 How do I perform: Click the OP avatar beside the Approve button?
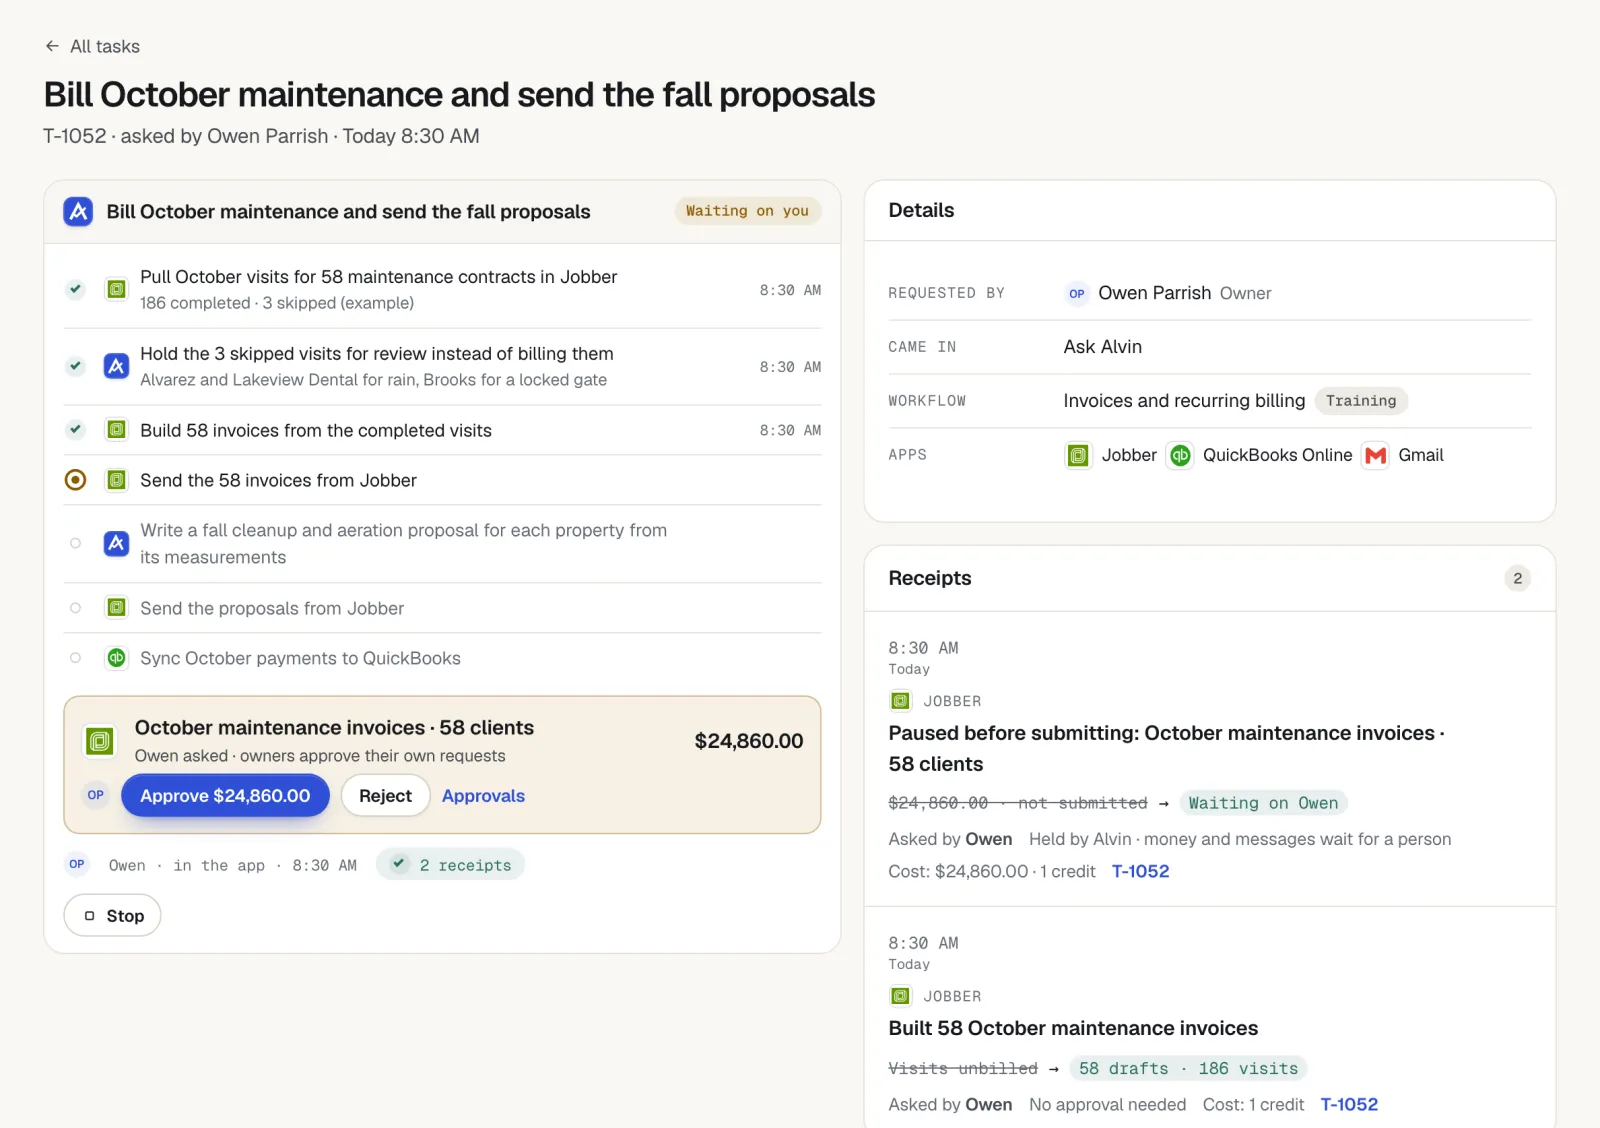96,795
